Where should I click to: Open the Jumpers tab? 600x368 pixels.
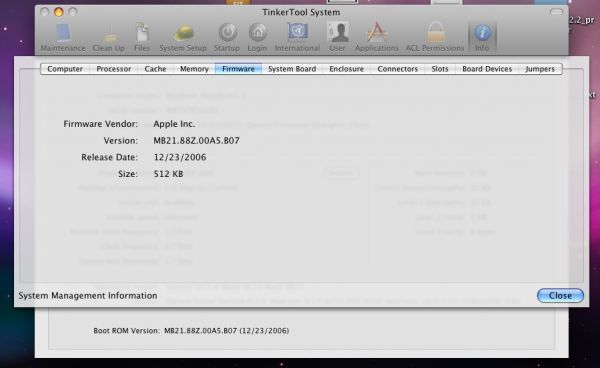540,69
